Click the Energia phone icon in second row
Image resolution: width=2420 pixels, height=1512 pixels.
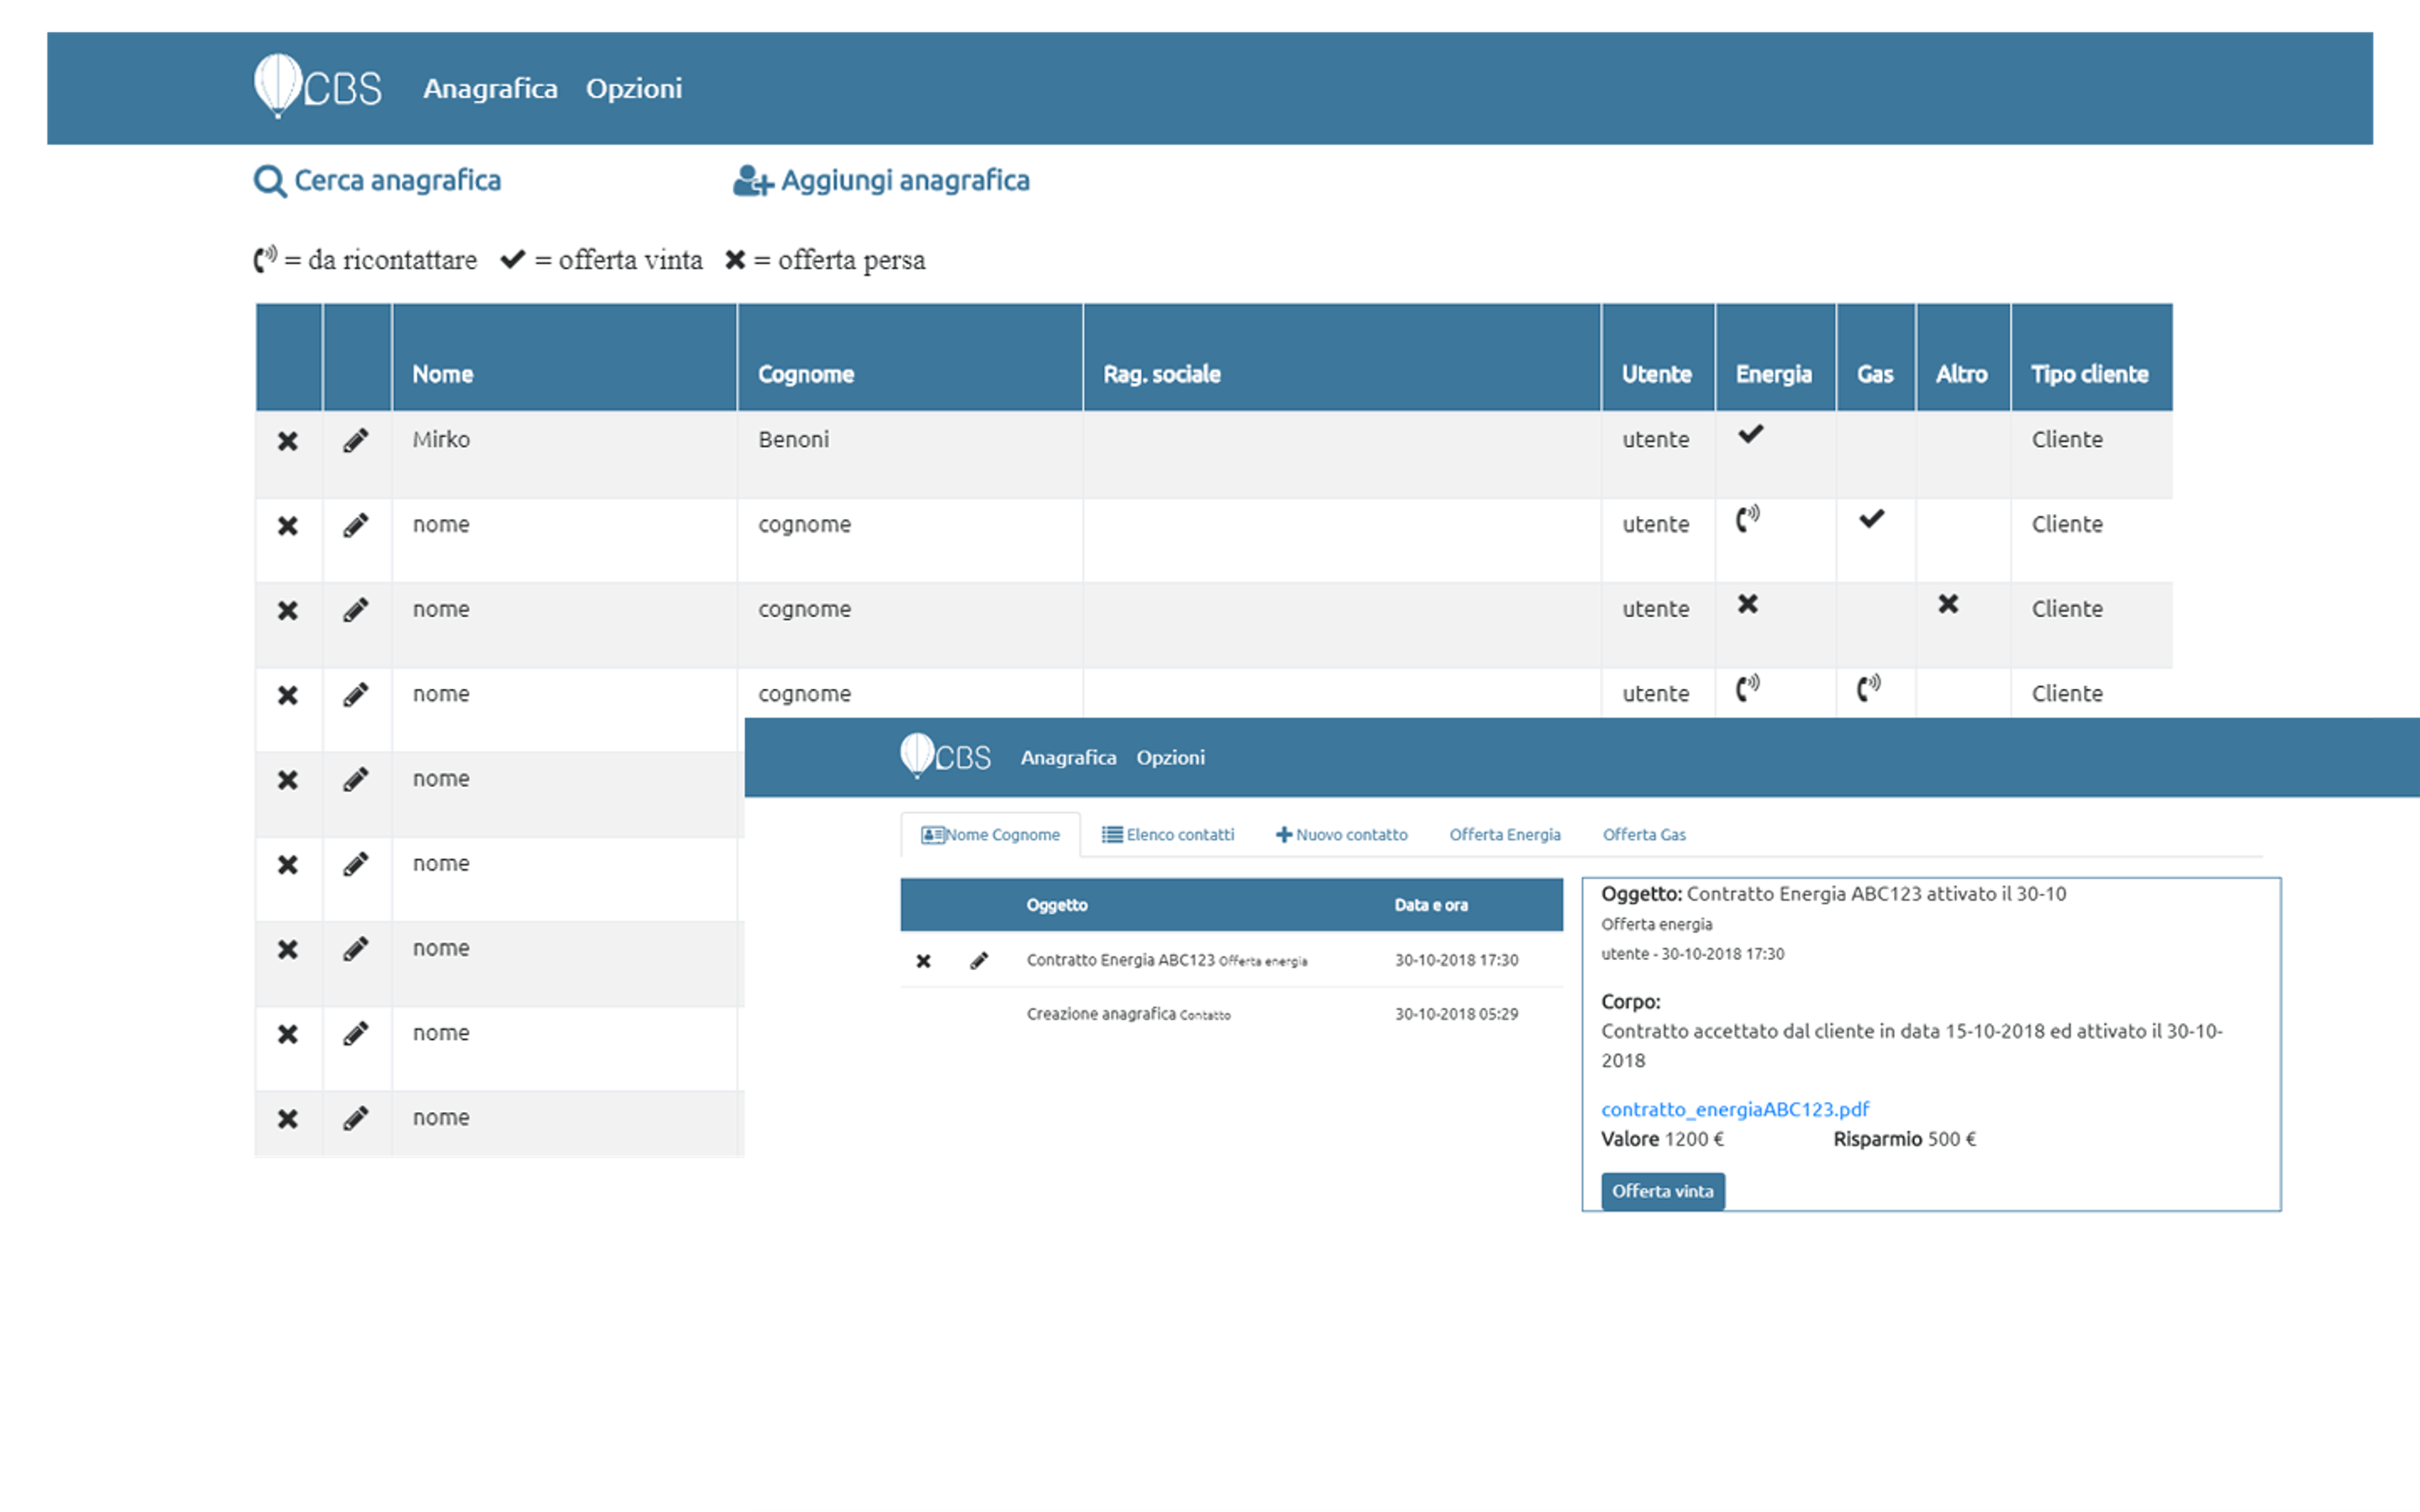[1747, 518]
